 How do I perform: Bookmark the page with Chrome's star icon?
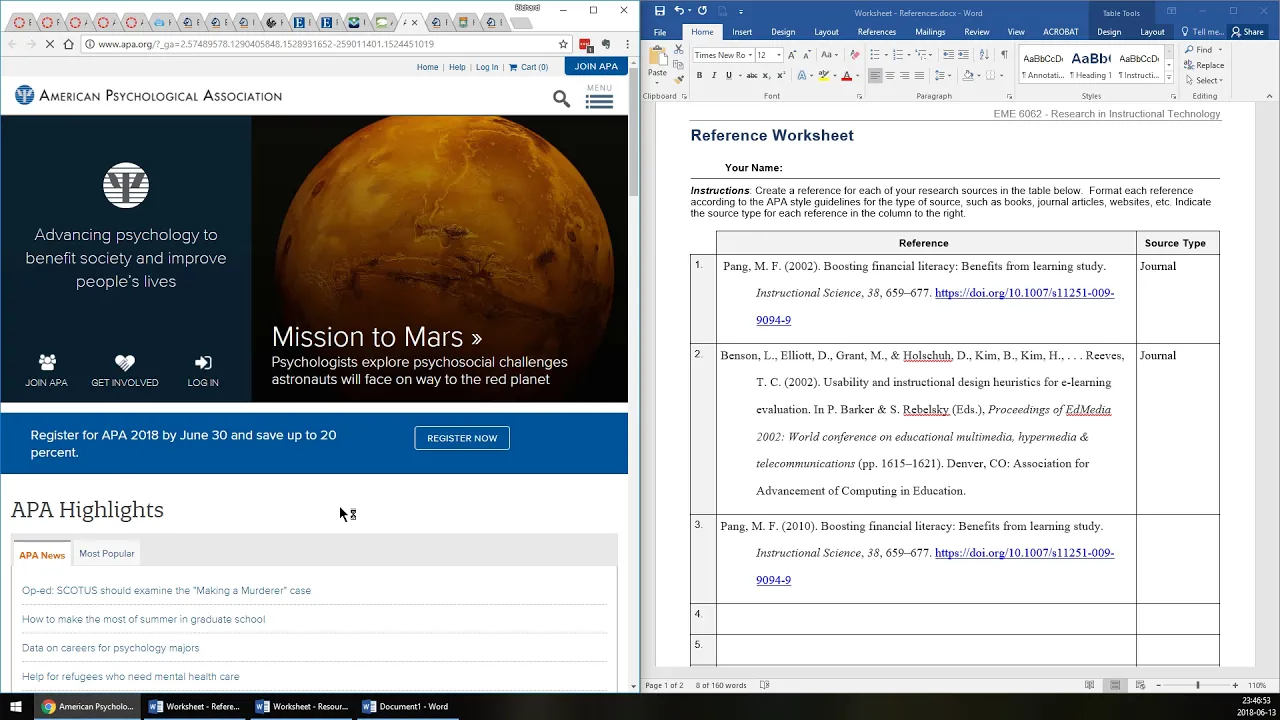(563, 44)
